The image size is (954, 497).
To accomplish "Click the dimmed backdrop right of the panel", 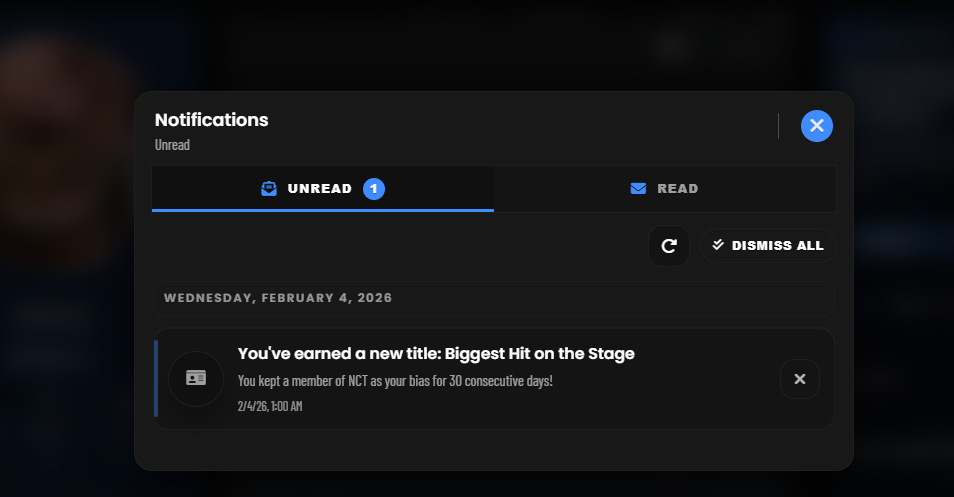I will pos(900,300).
